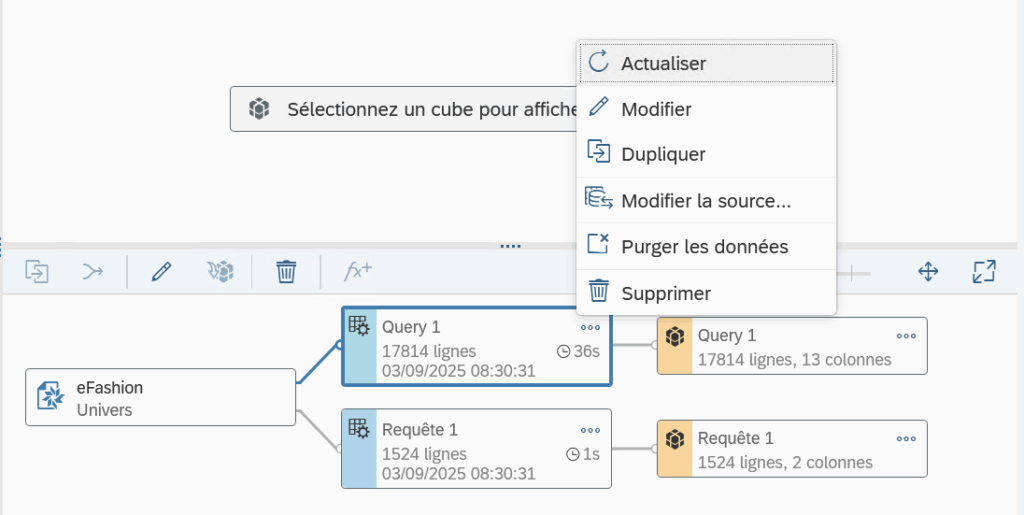Click Purger les données menu entry
The height and width of the screenshot is (515, 1024).
click(x=705, y=247)
